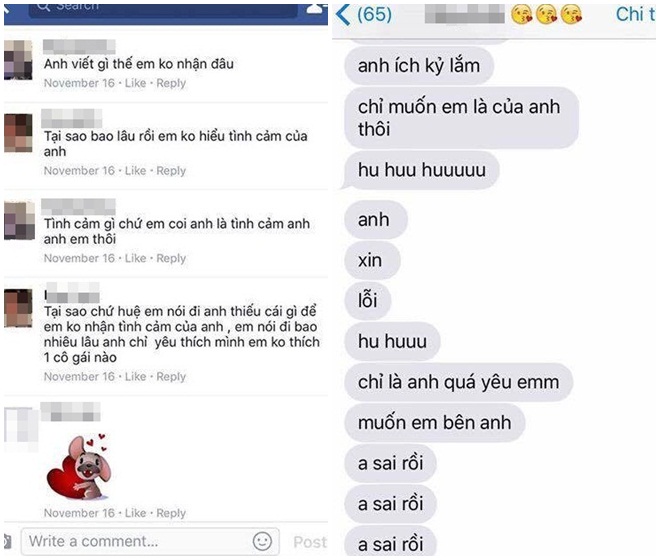Tap the profile icon in Facebook header

pos(317,8)
